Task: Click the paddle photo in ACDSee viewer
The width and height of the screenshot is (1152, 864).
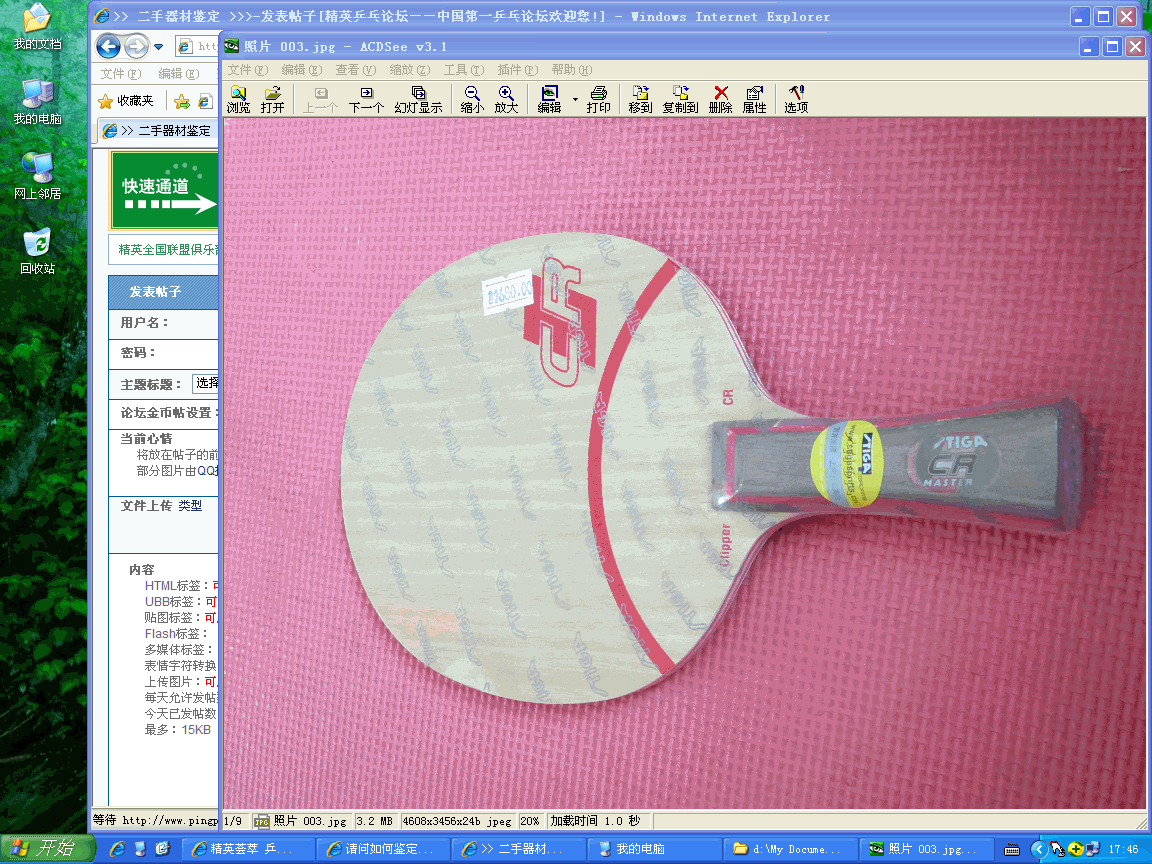Action: 683,463
